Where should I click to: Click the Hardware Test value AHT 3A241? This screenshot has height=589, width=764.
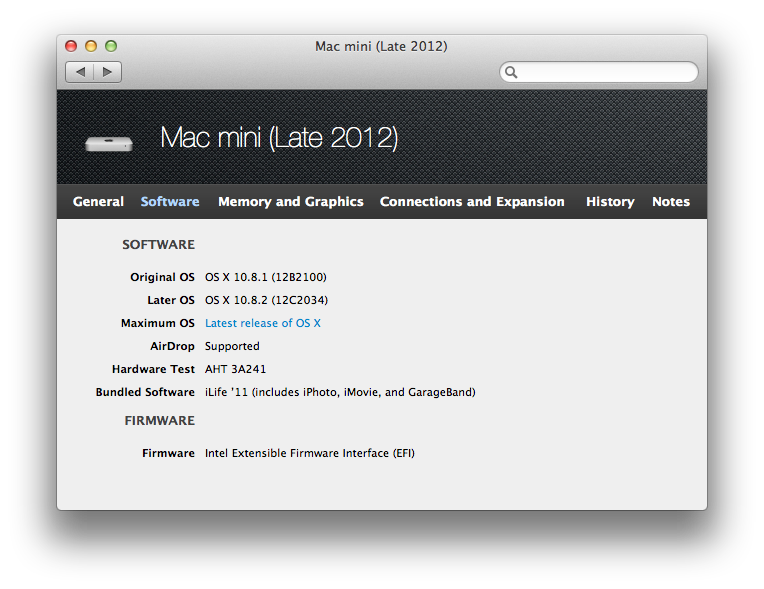[235, 369]
